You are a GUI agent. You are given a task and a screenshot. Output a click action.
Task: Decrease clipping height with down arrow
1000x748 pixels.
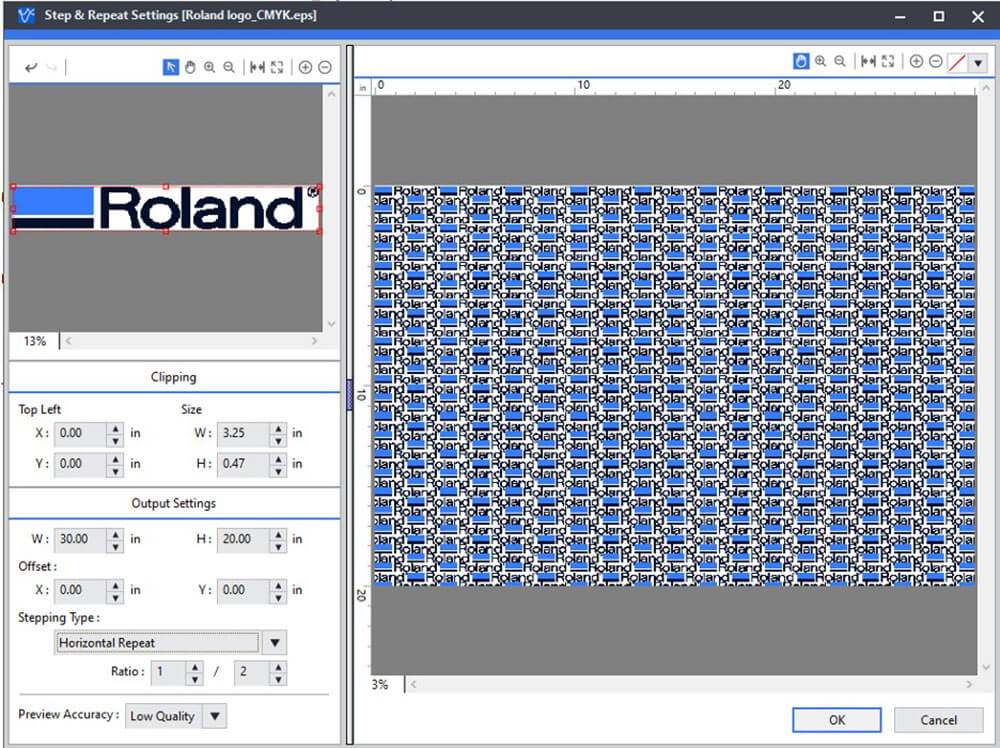pyautogui.click(x=279, y=471)
